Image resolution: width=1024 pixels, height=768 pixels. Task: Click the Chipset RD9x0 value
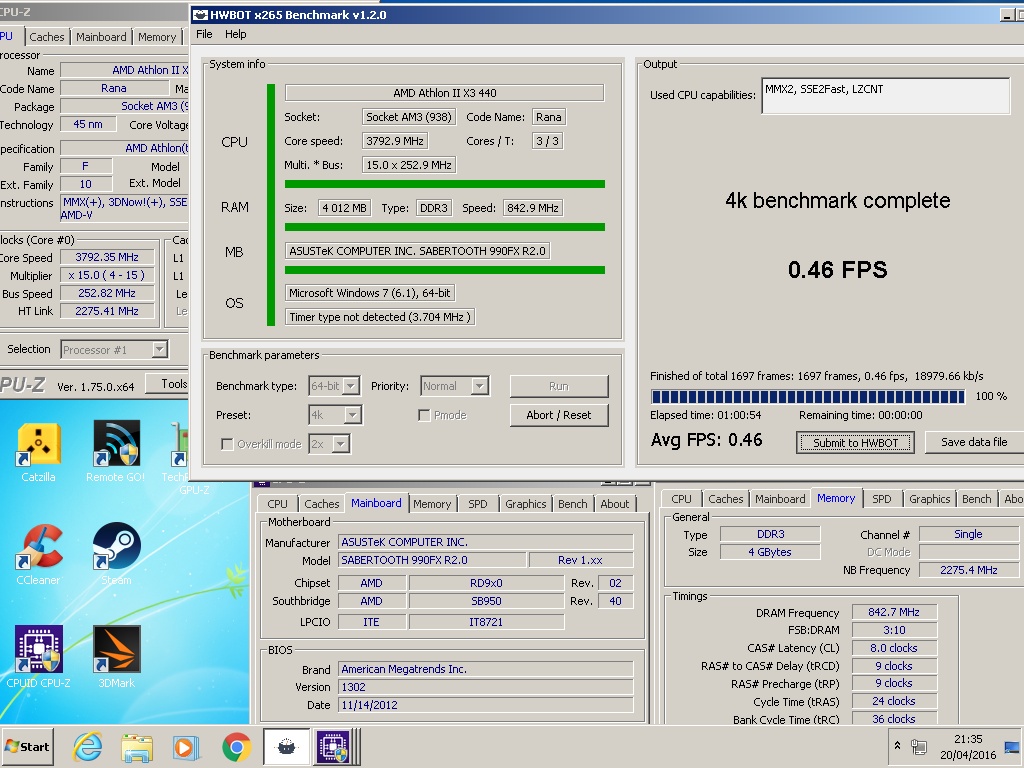pyautogui.click(x=486, y=583)
